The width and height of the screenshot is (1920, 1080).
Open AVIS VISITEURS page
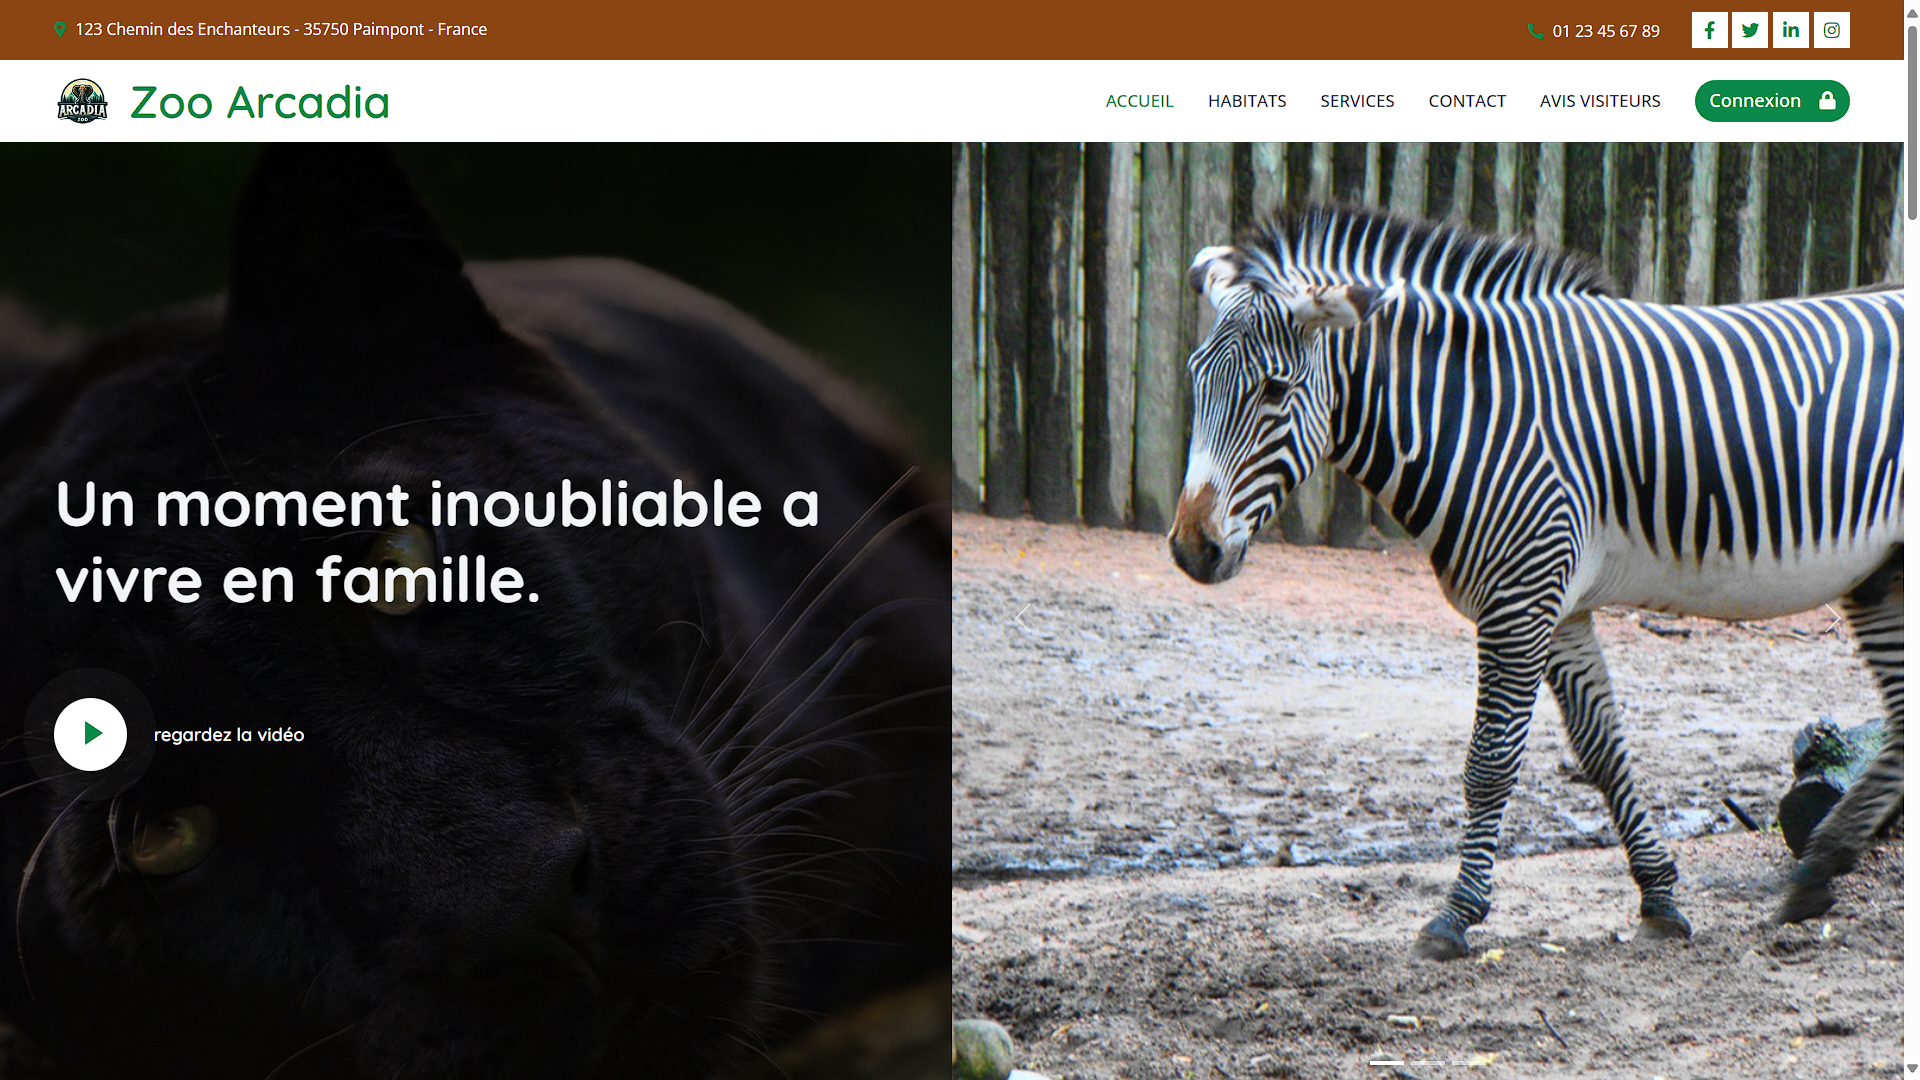1600,101
